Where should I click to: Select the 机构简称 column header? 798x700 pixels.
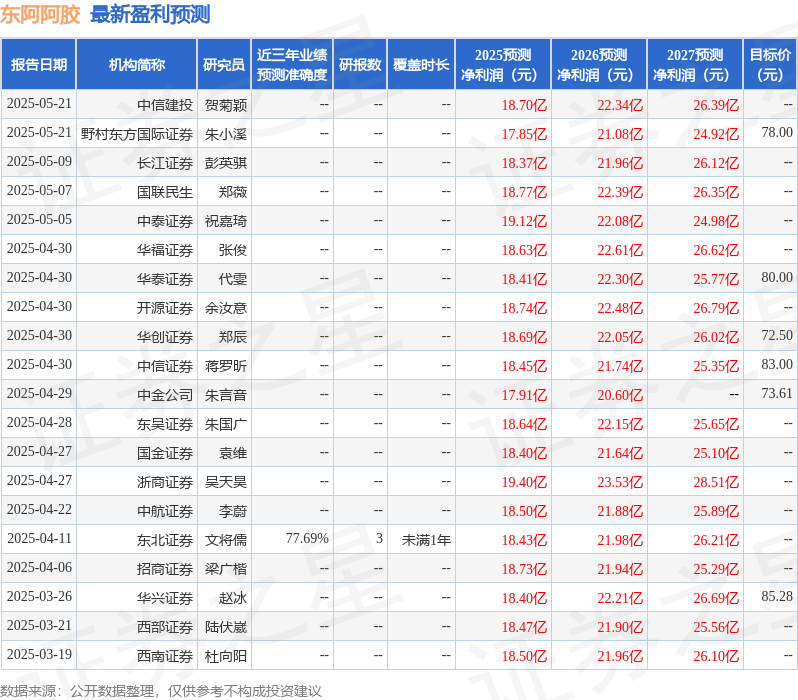coord(136,65)
